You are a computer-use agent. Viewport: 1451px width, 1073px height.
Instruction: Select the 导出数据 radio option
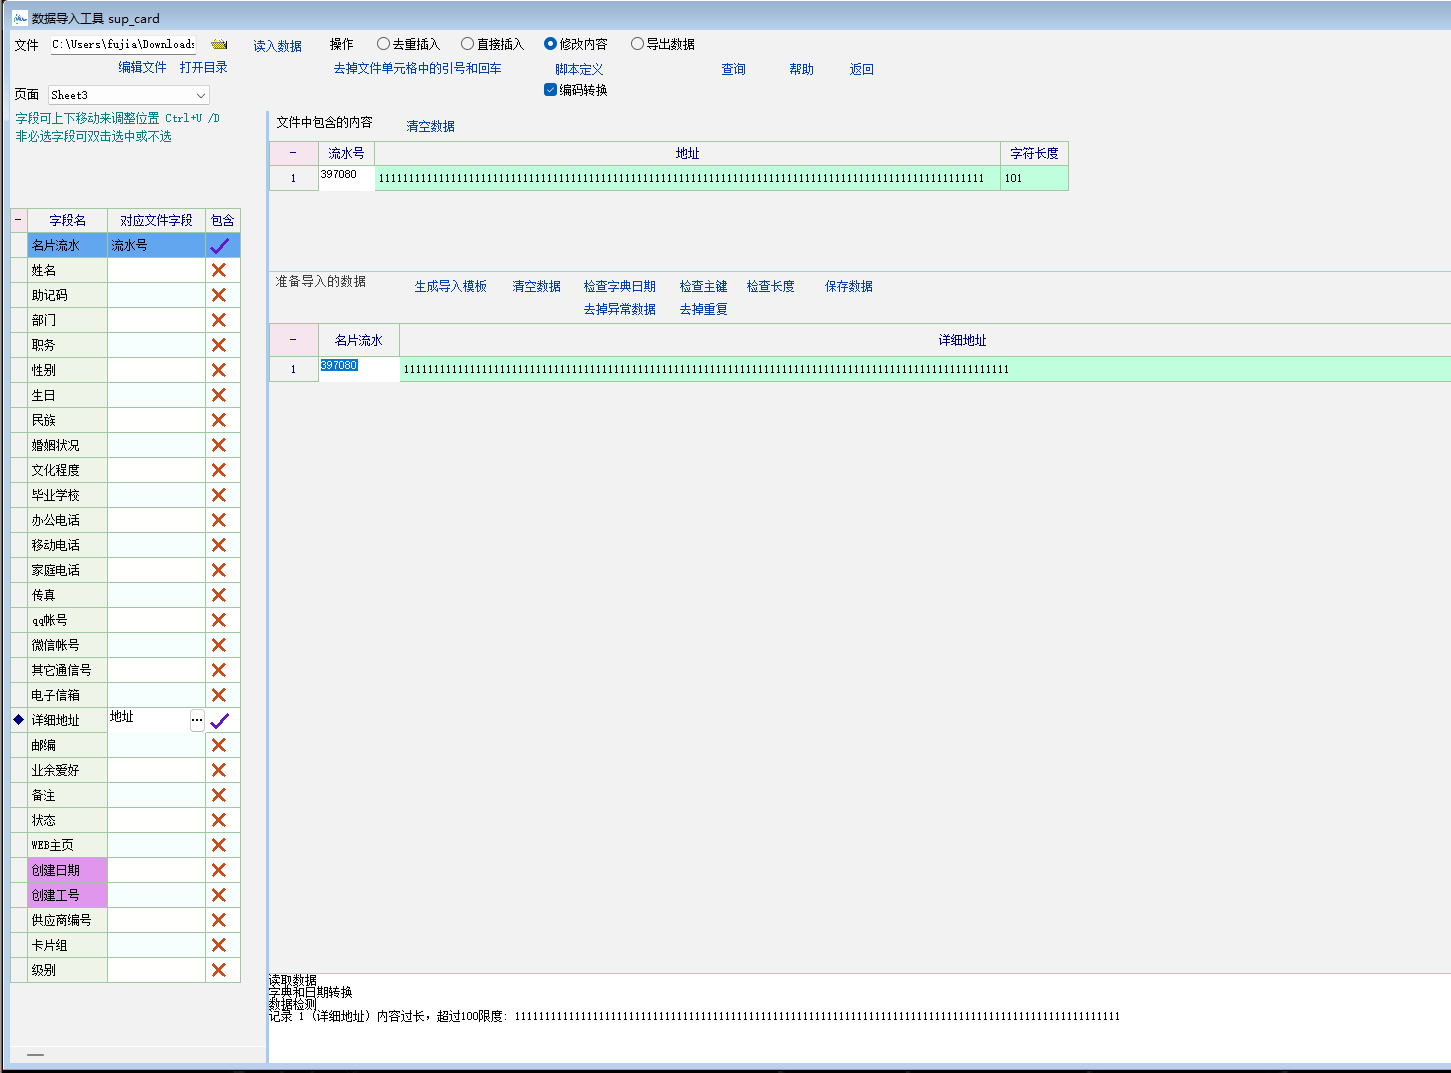click(637, 44)
